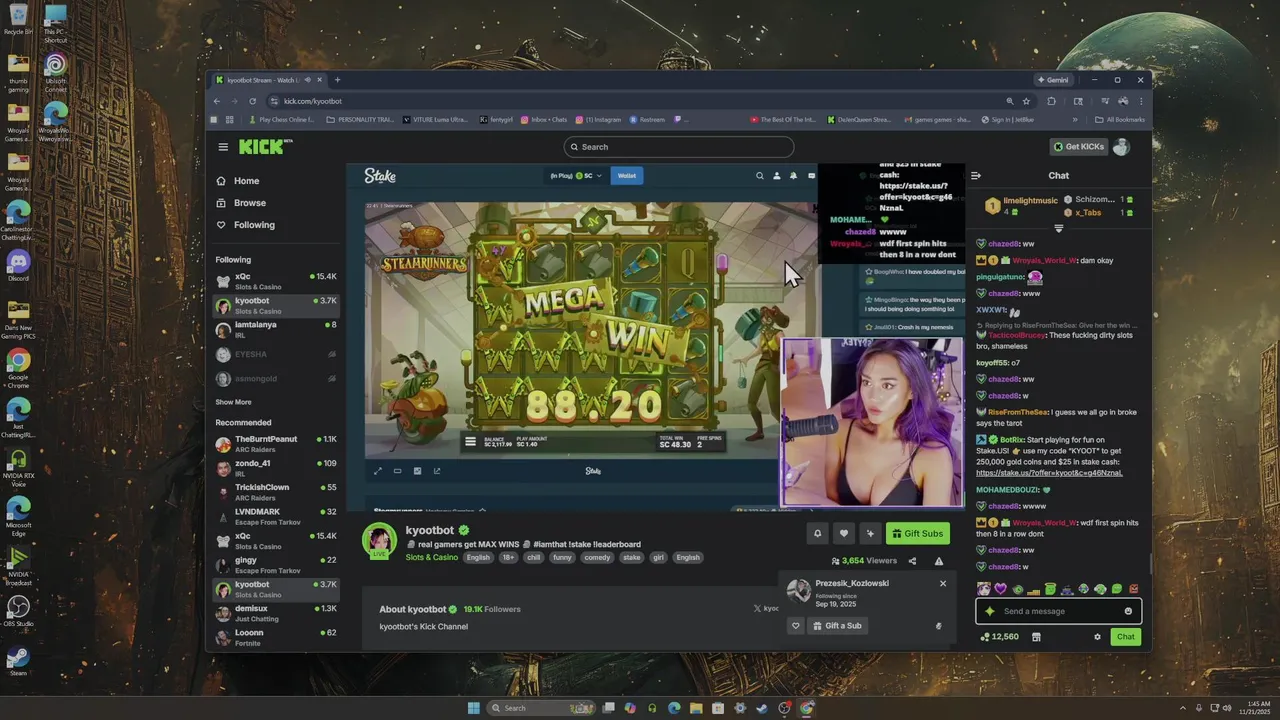Screen dimensions: 1280x720
Task: Click the comedy tag
Action: pyautogui.click(x=597, y=557)
